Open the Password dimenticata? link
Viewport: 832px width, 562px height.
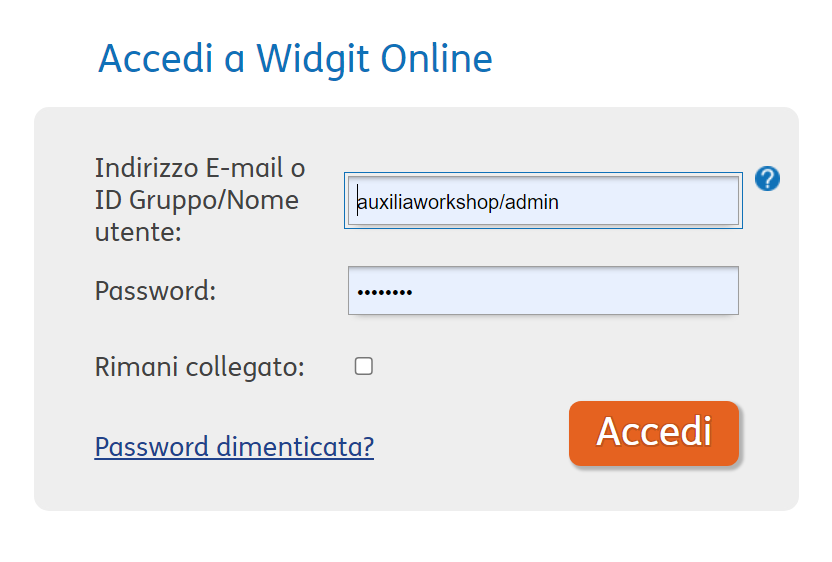(234, 446)
